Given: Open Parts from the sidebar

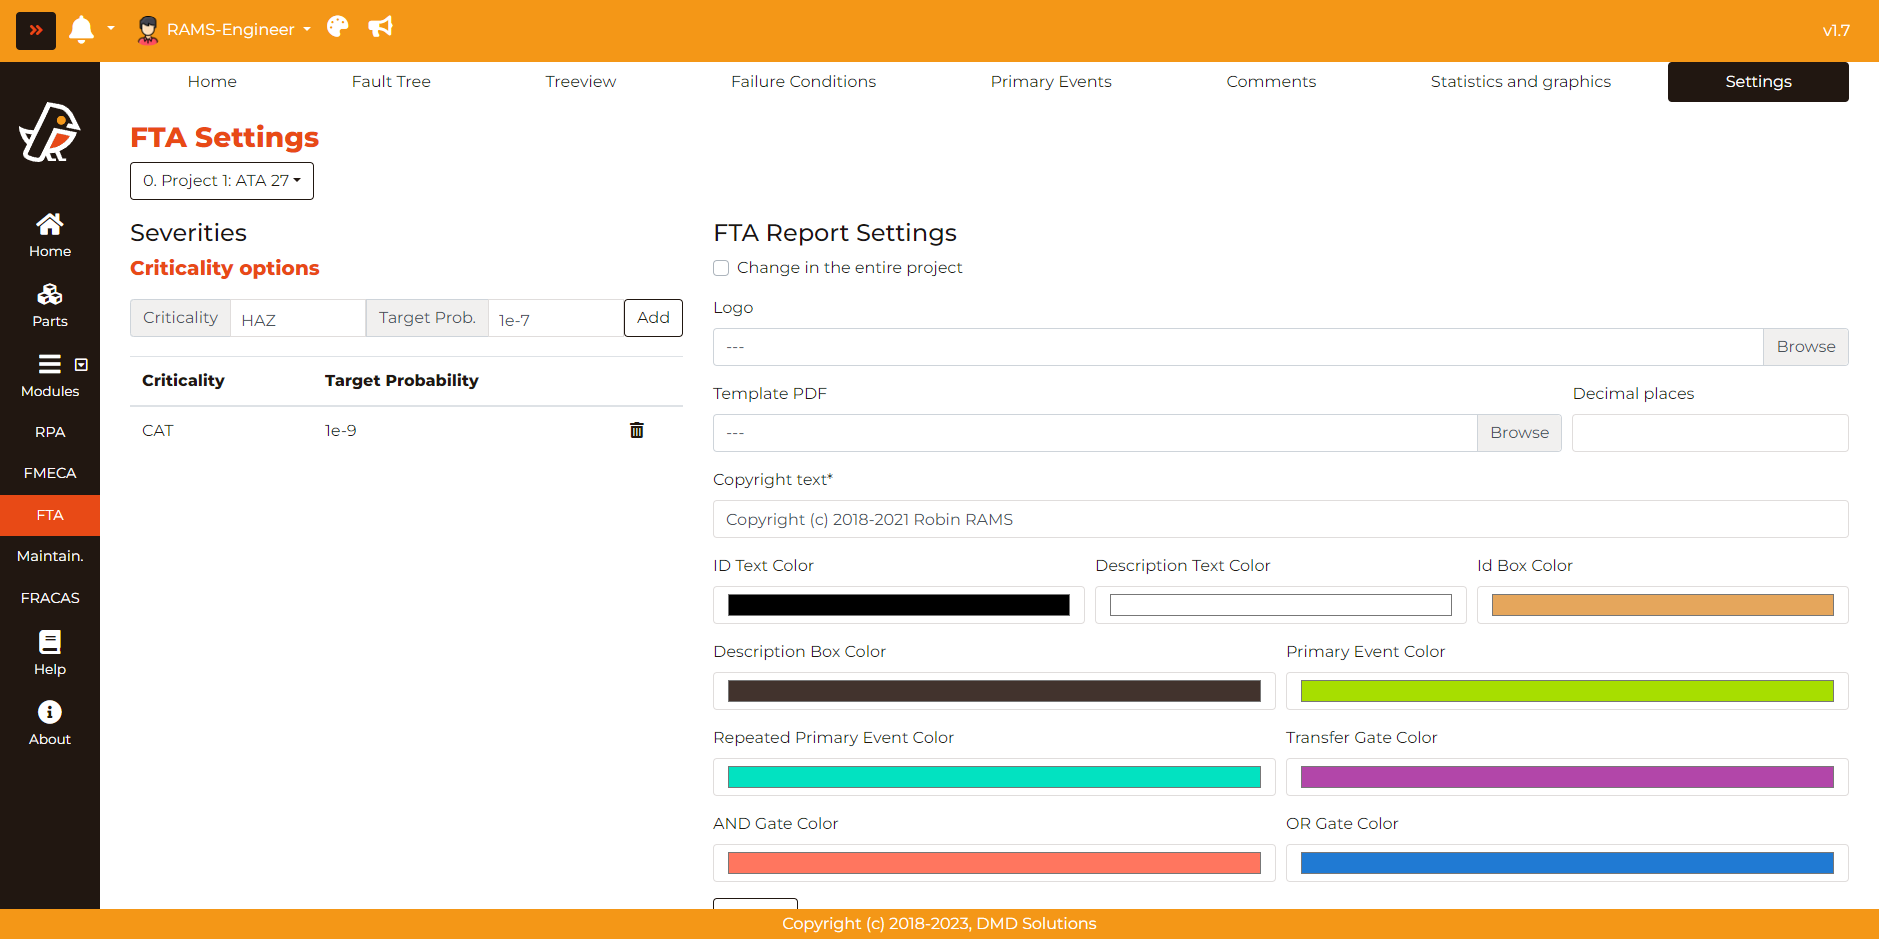Looking at the screenshot, I should 50,305.
